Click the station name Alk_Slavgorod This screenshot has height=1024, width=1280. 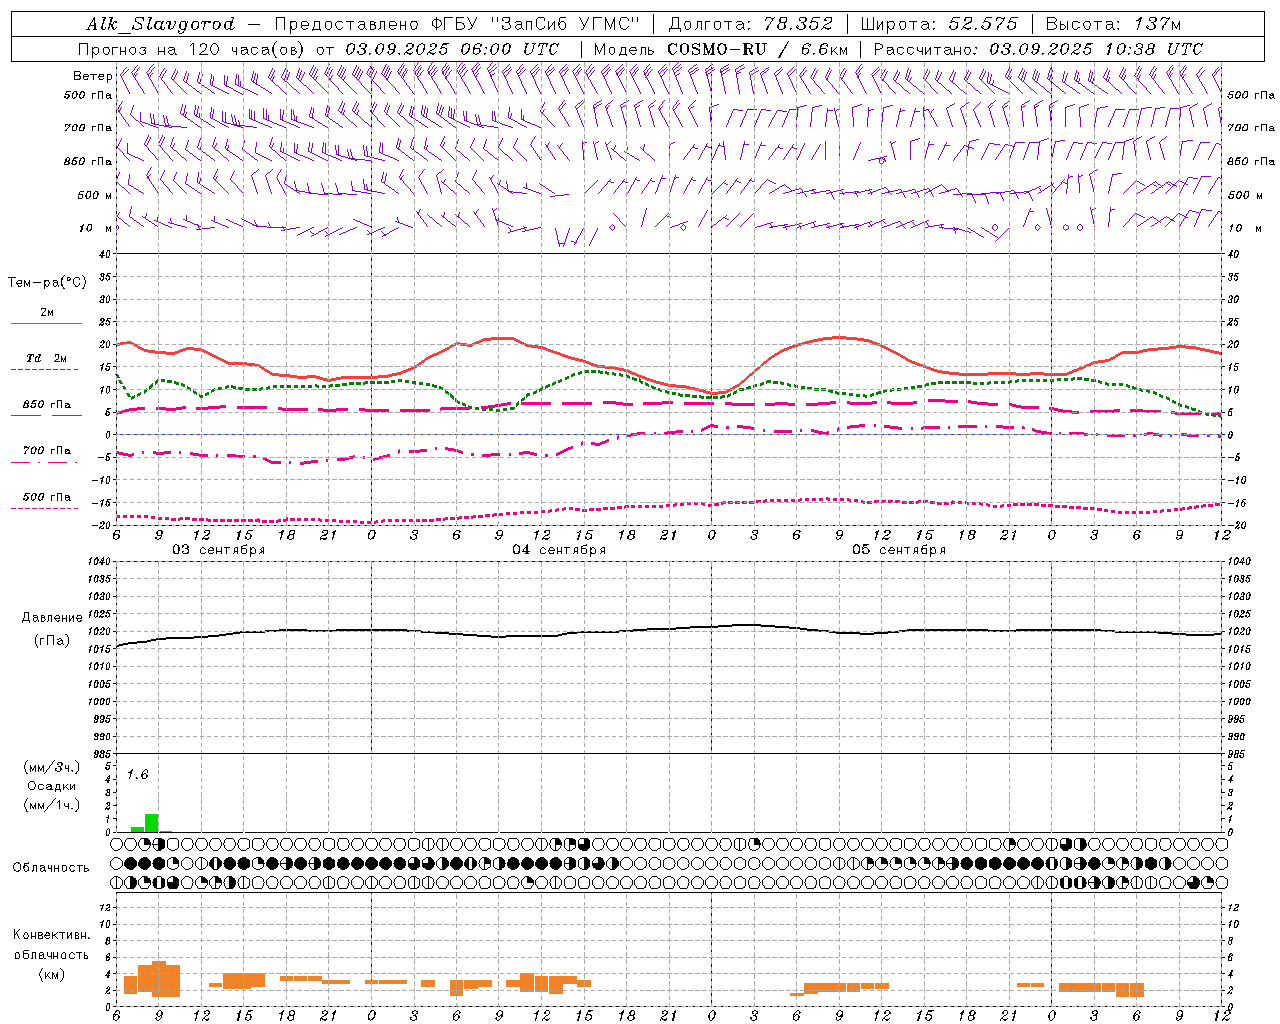(160, 24)
